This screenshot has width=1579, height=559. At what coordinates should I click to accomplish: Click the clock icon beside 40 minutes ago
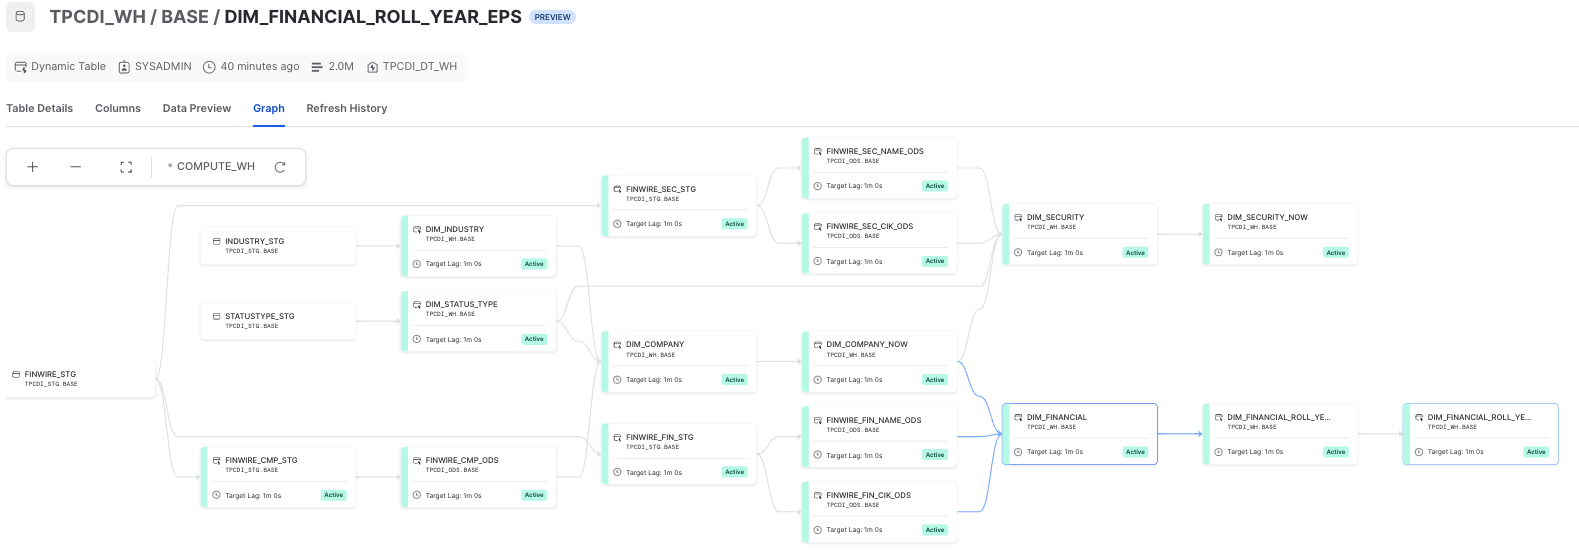209,67
